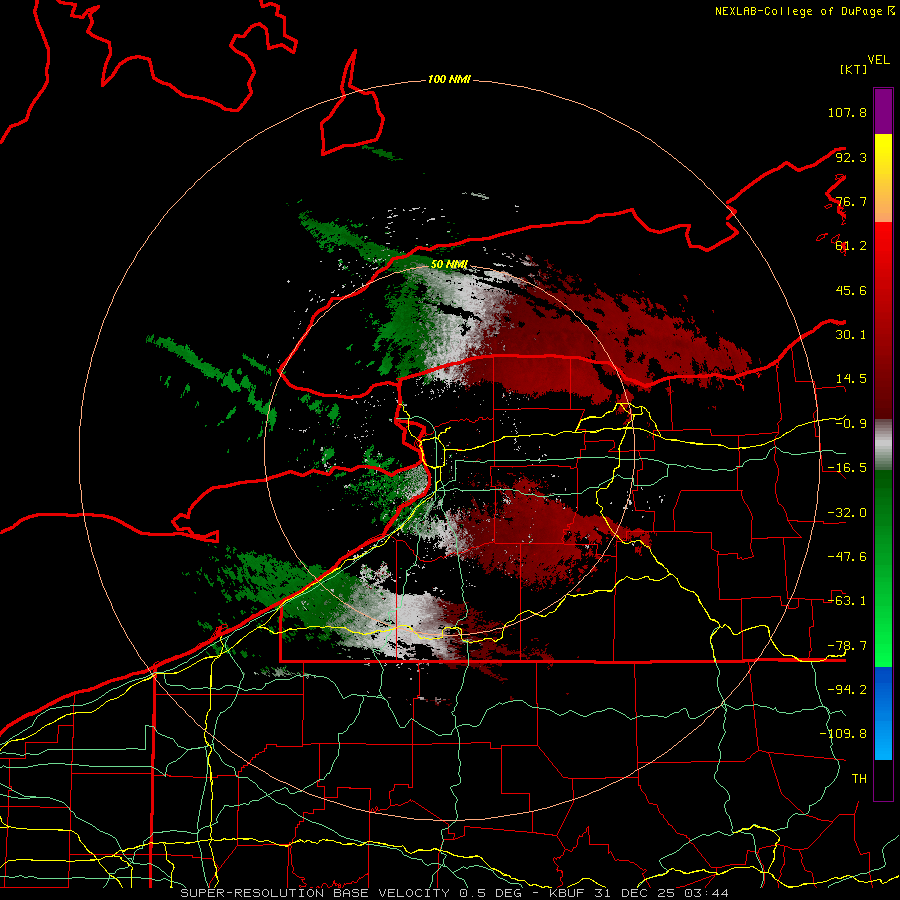This screenshot has height=900, width=900.
Task: Click the 100 NMI range ring label
Action: [x=449, y=79]
